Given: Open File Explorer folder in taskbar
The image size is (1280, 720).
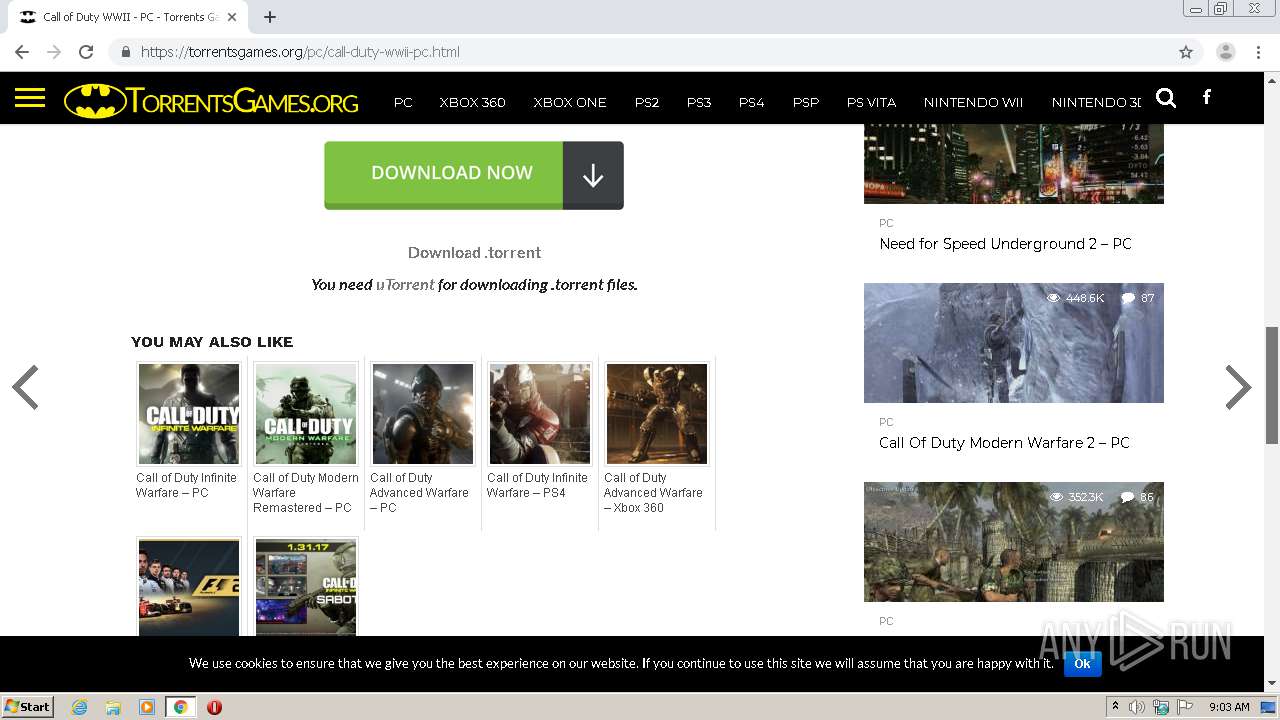Looking at the screenshot, I should click(x=113, y=707).
